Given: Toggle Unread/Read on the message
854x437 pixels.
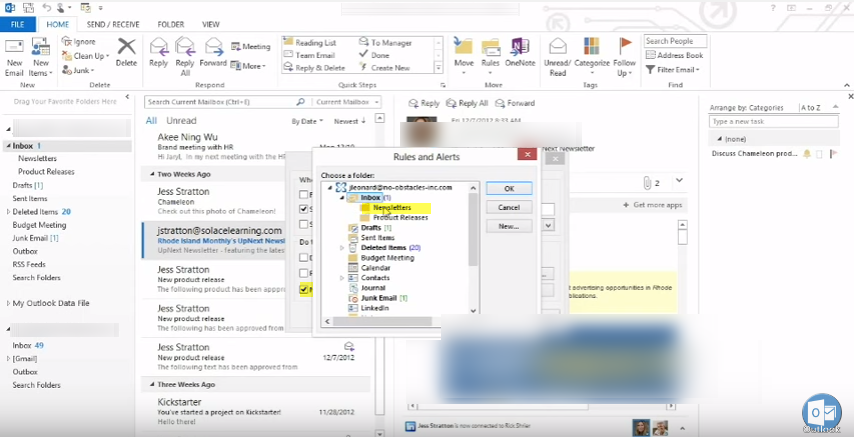Looking at the screenshot, I should pos(557,57).
